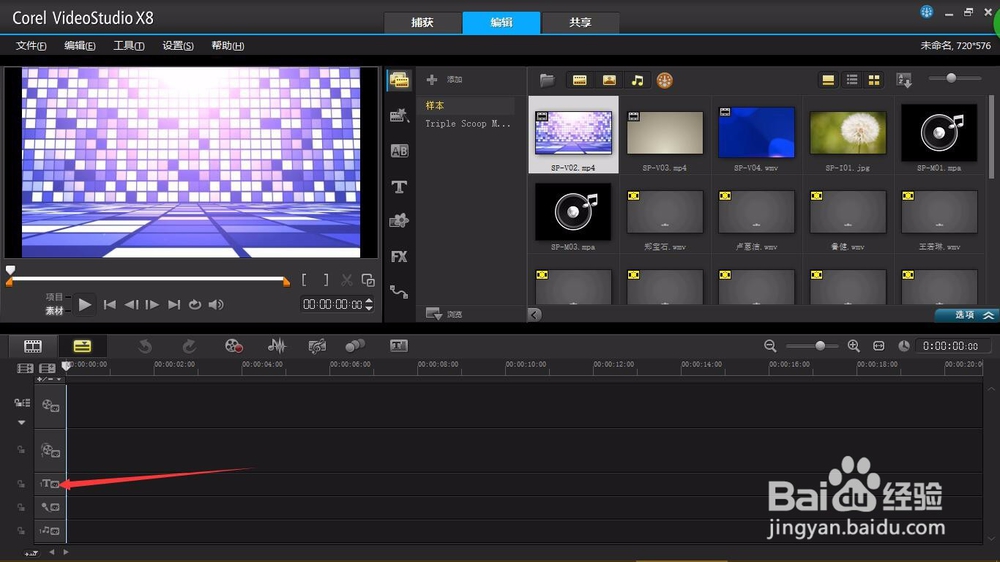Screen dimensions: 1000x562
Task: Step to previous frame
Action: [x=131, y=305]
